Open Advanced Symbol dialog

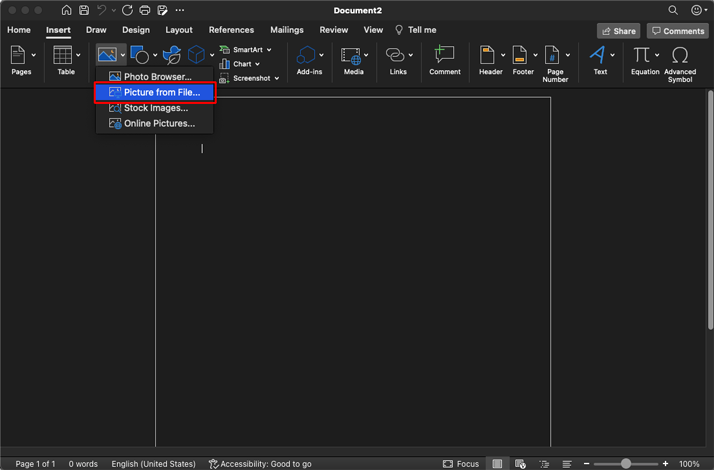tap(680, 64)
